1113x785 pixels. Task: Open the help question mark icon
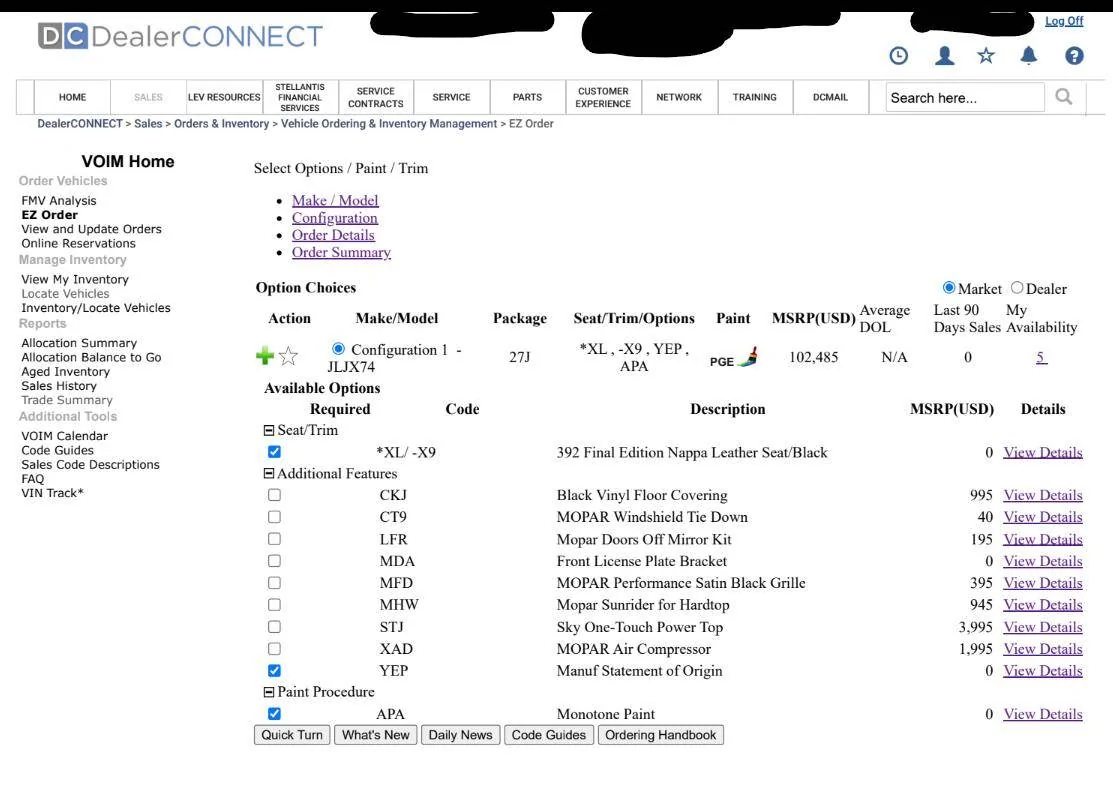point(1074,55)
